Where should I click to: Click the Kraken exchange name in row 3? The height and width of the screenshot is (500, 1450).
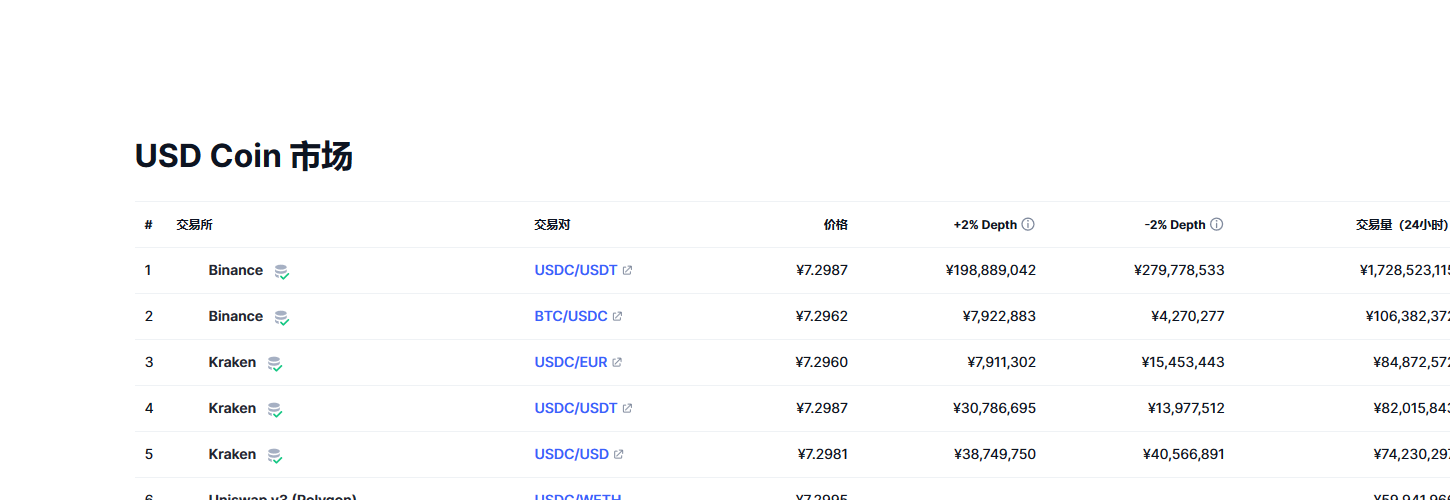[232, 363]
